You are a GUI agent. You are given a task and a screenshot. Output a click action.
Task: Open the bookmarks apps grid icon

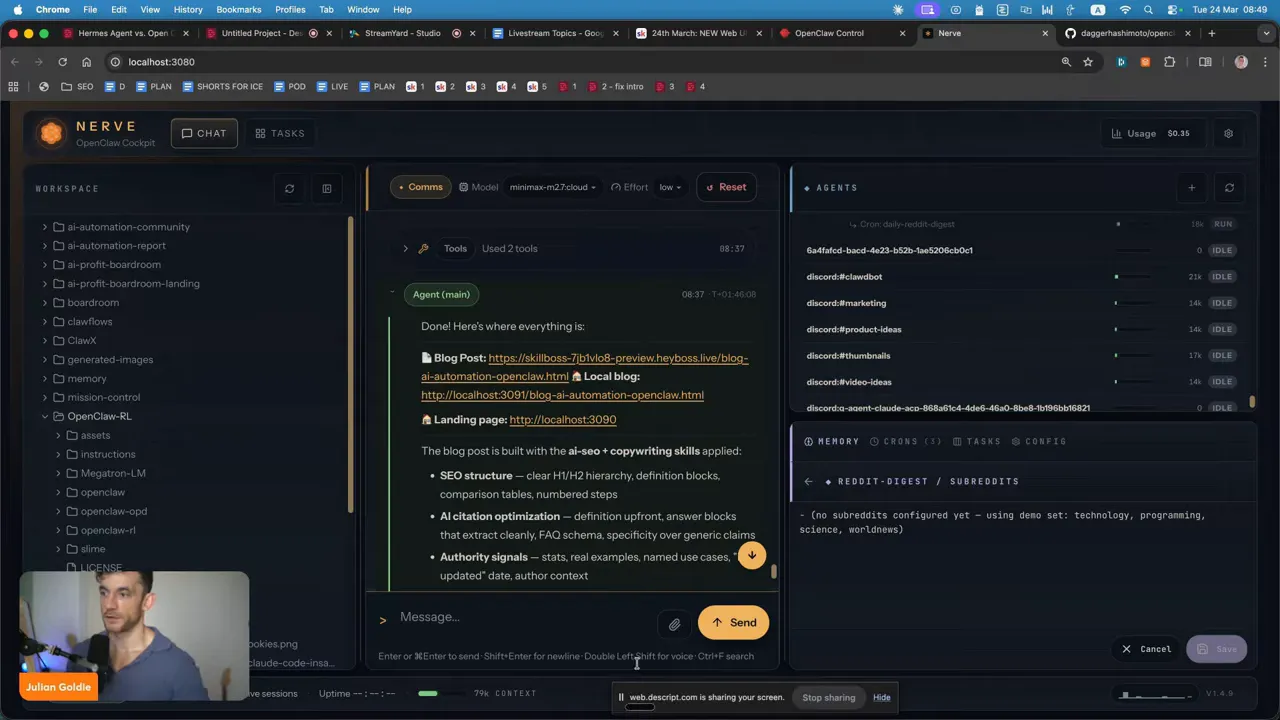(13, 87)
